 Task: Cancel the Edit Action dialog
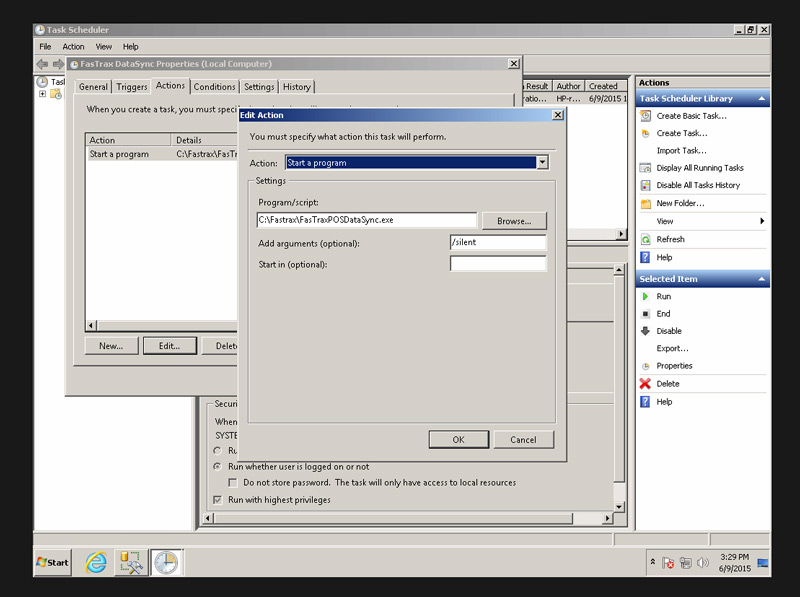point(523,439)
